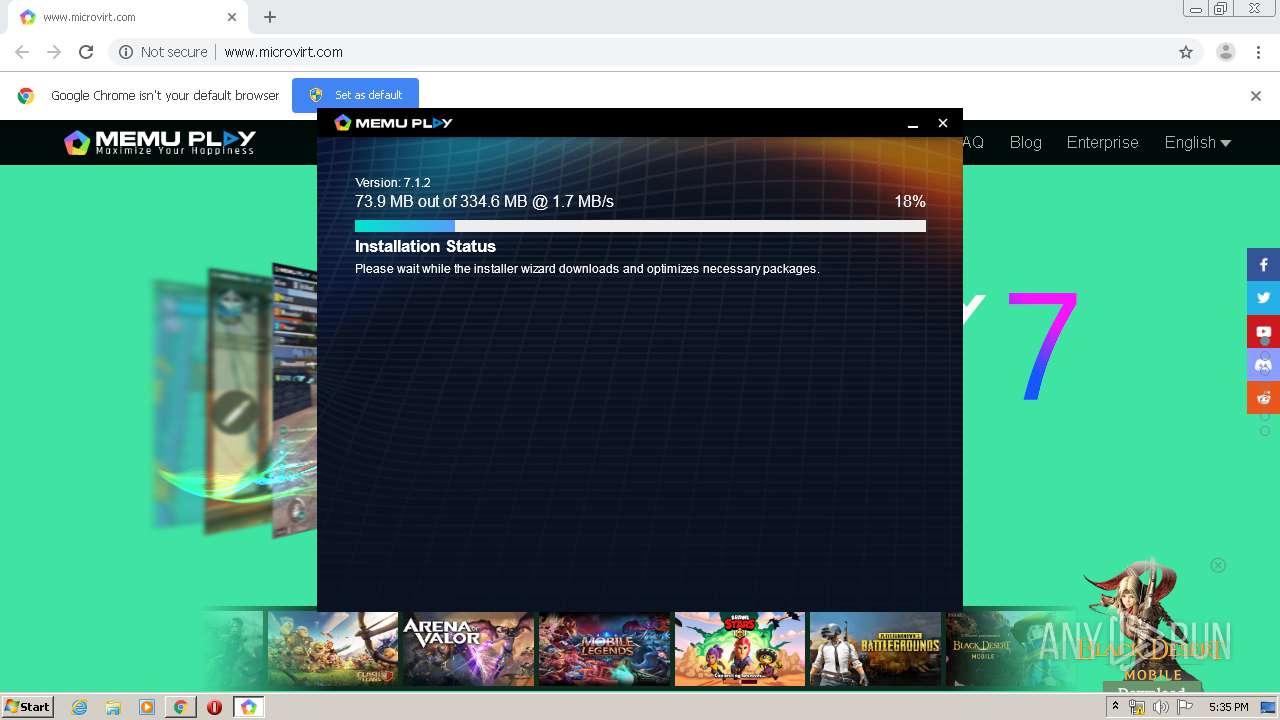The image size is (1280, 720).
Task: Open the YouTube social icon
Action: click(x=1263, y=331)
